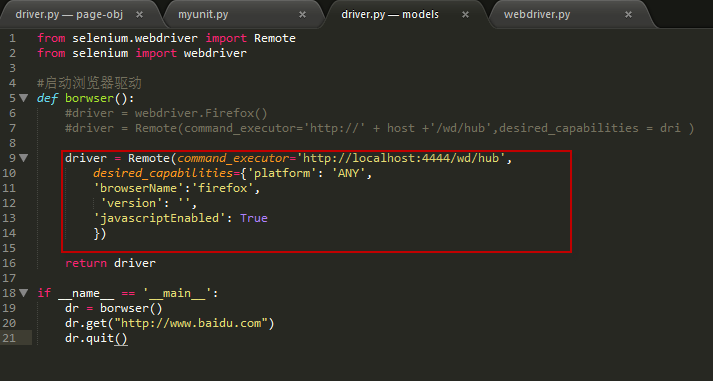Screen dimensions: 713x381
Task: Click dr.quit() on line 21
Action: tap(96, 338)
